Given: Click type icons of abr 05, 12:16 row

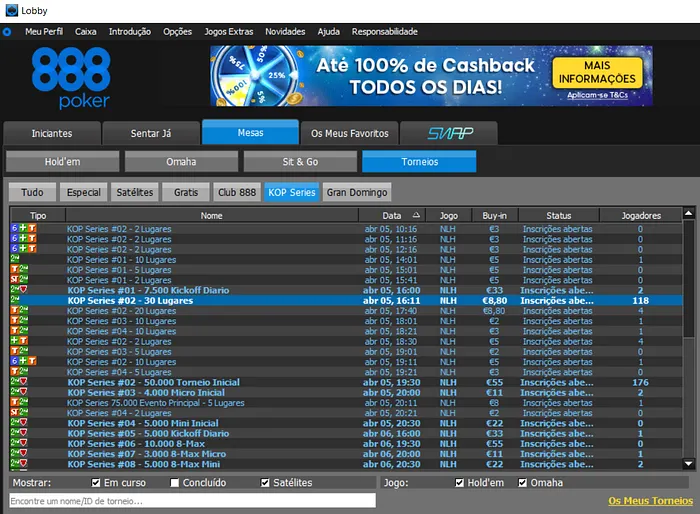Looking at the screenshot, I should click(24, 249).
